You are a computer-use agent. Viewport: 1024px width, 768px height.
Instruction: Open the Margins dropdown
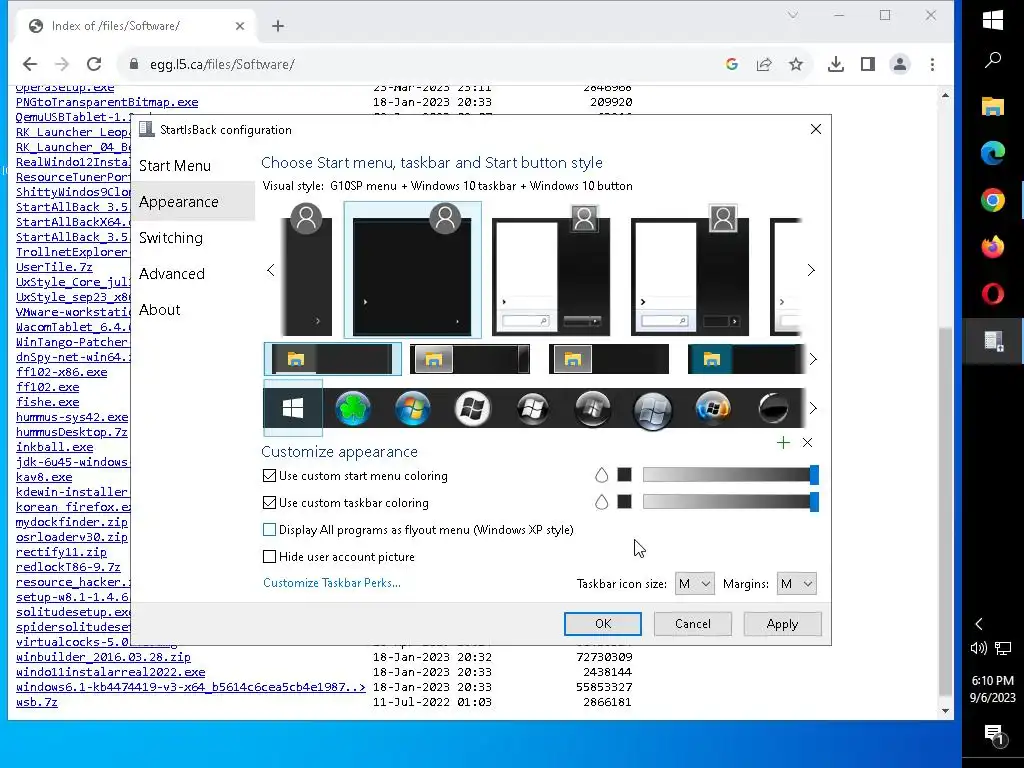point(797,584)
